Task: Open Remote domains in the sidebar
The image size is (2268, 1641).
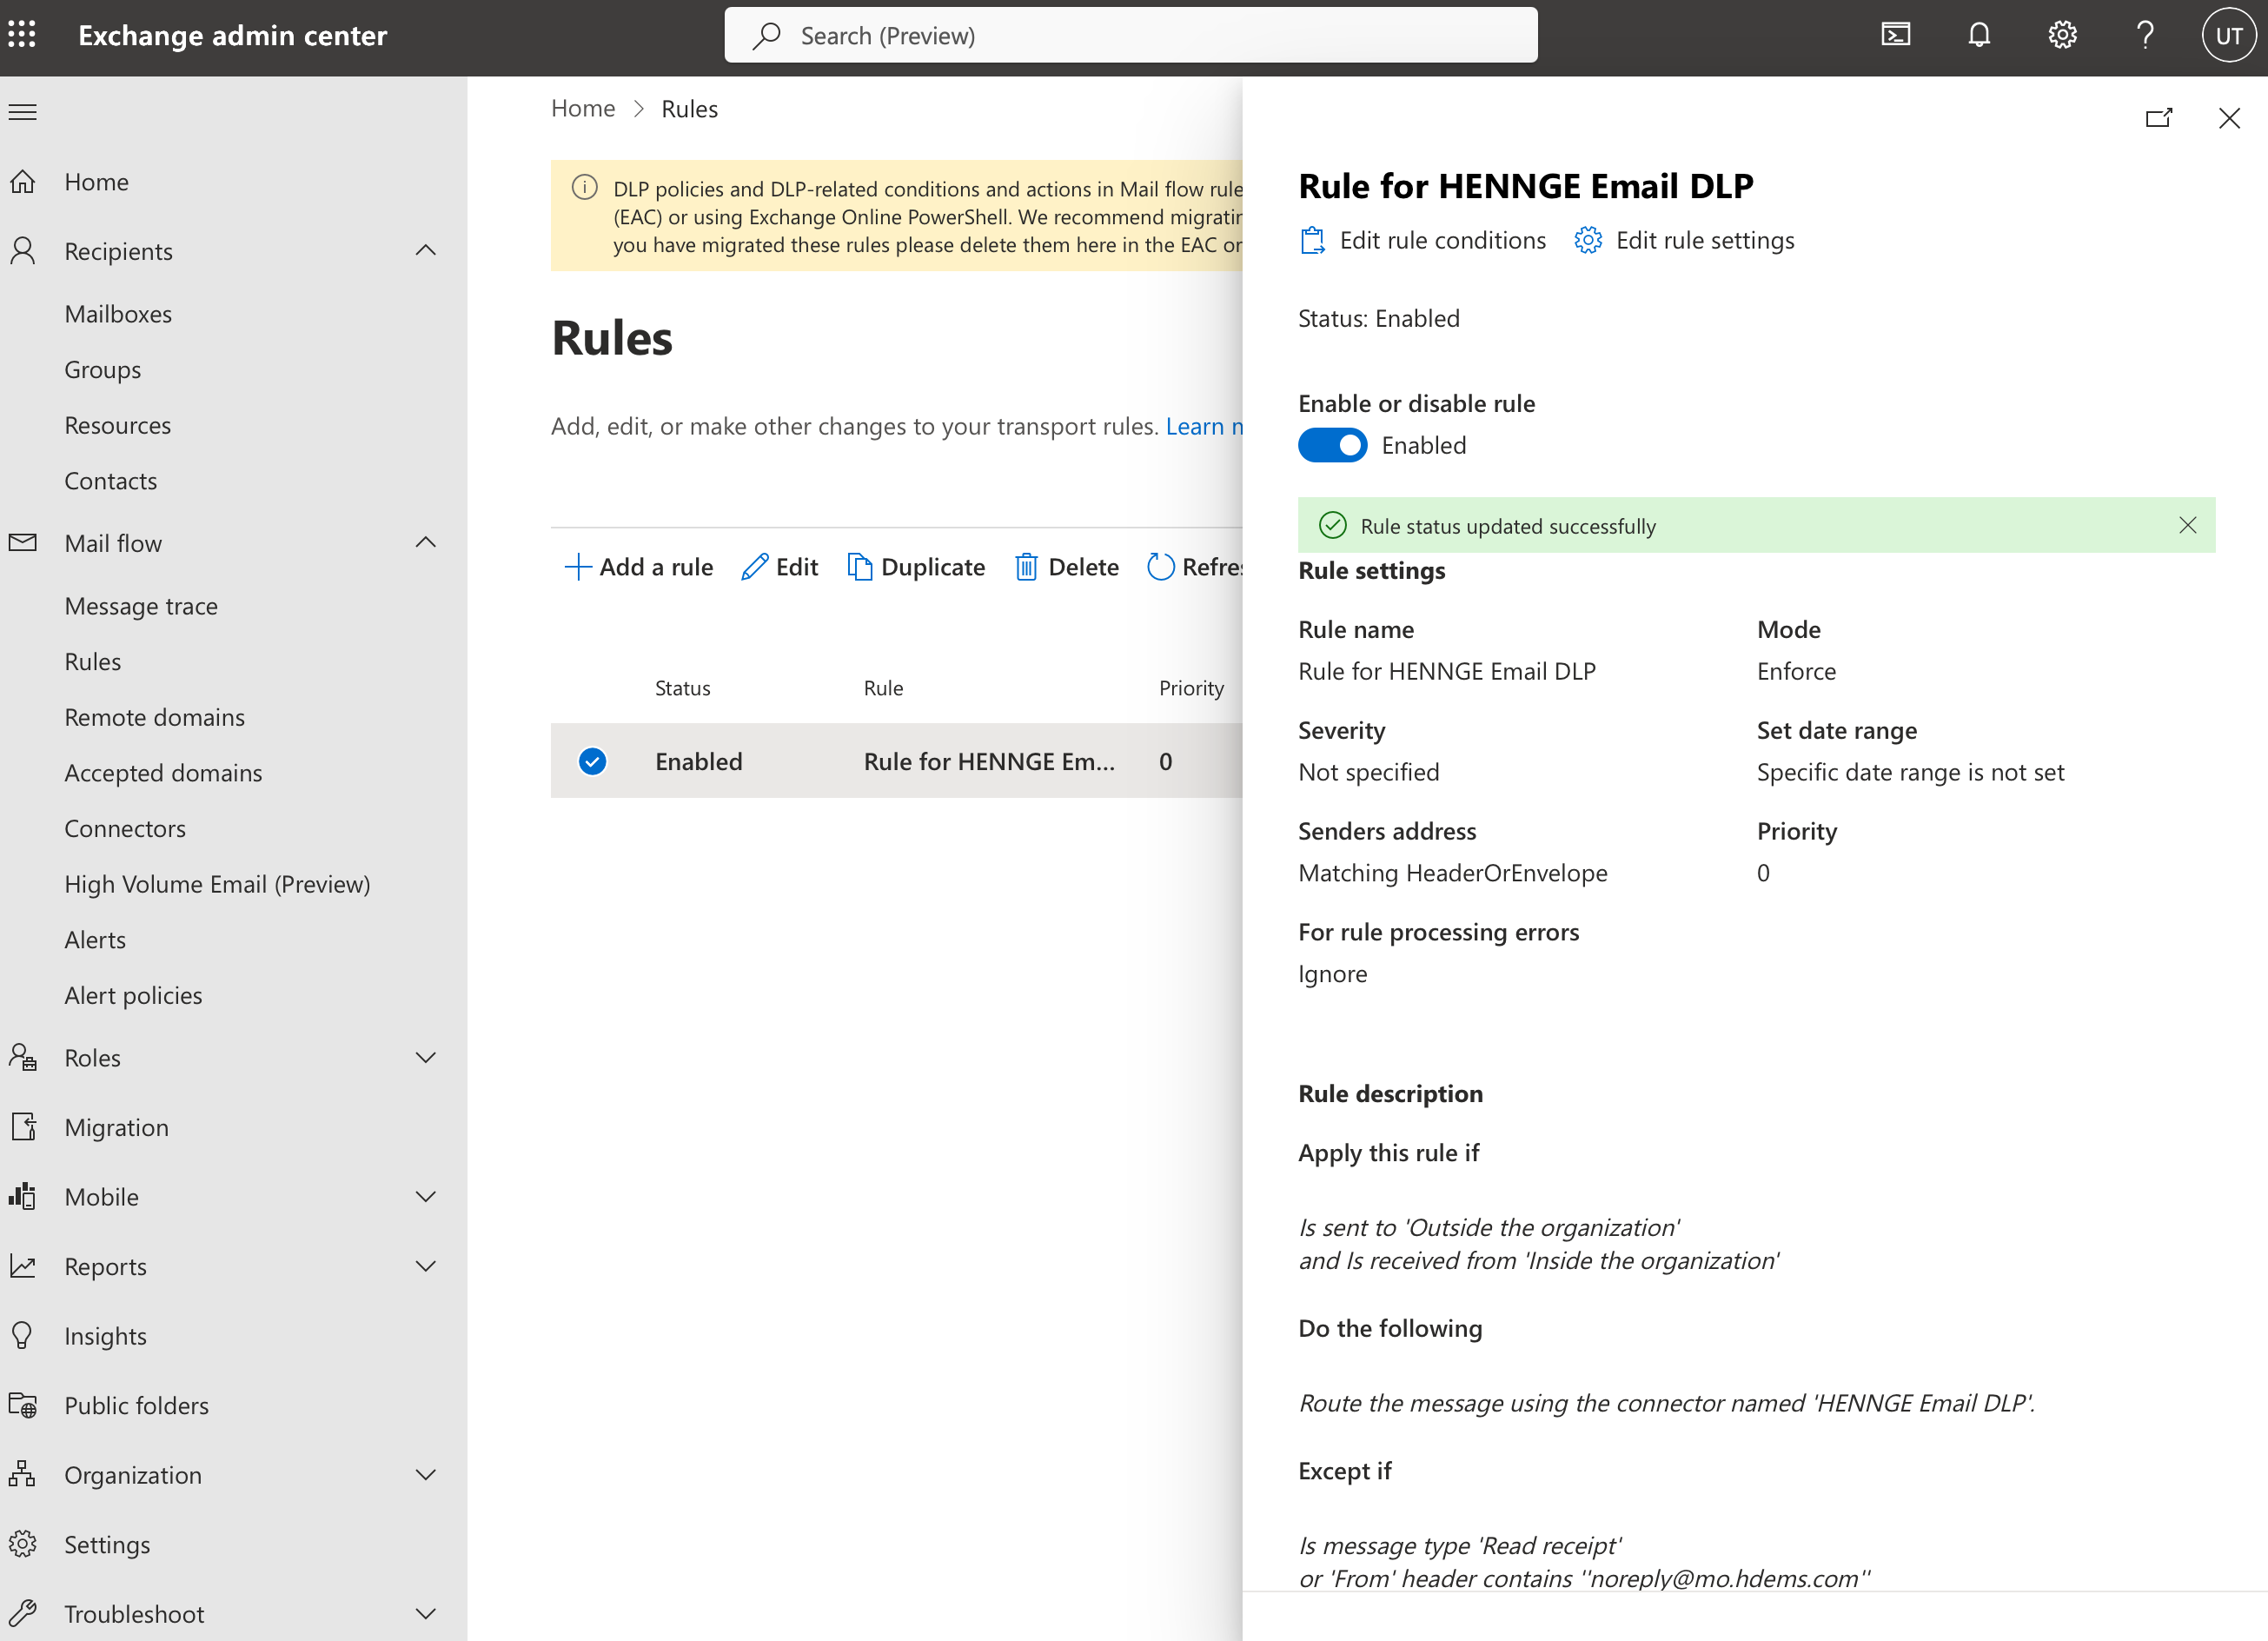Action: (x=154, y=717)
